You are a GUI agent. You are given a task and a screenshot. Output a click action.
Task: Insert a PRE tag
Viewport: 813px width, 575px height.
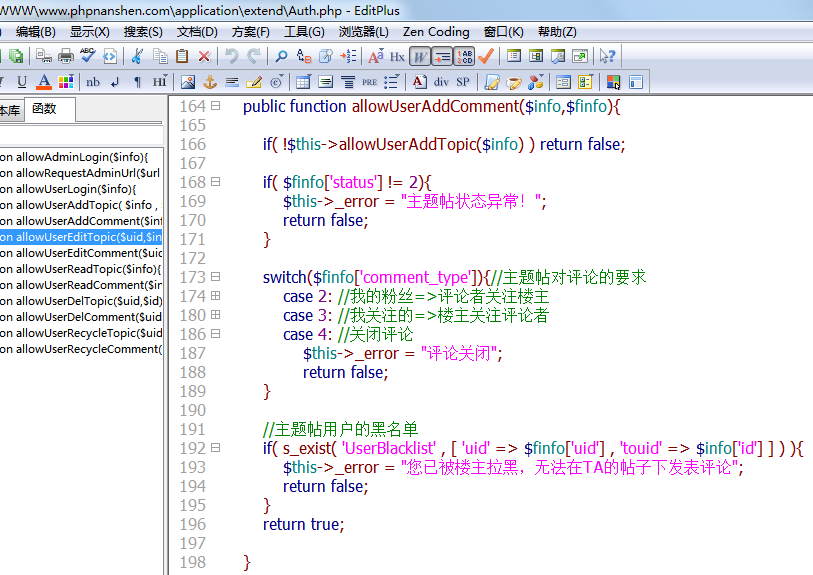coord(370,82)
